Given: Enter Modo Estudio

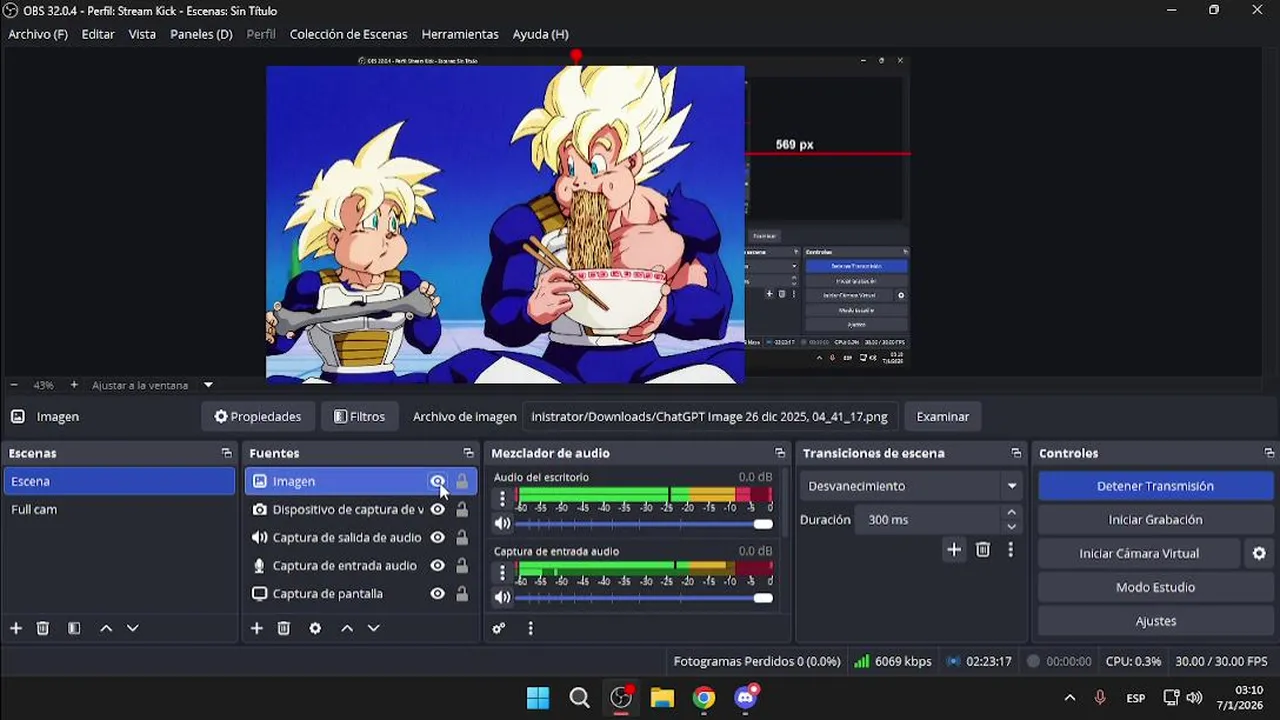Looking at the screenshot, I should pos(1155,587).
